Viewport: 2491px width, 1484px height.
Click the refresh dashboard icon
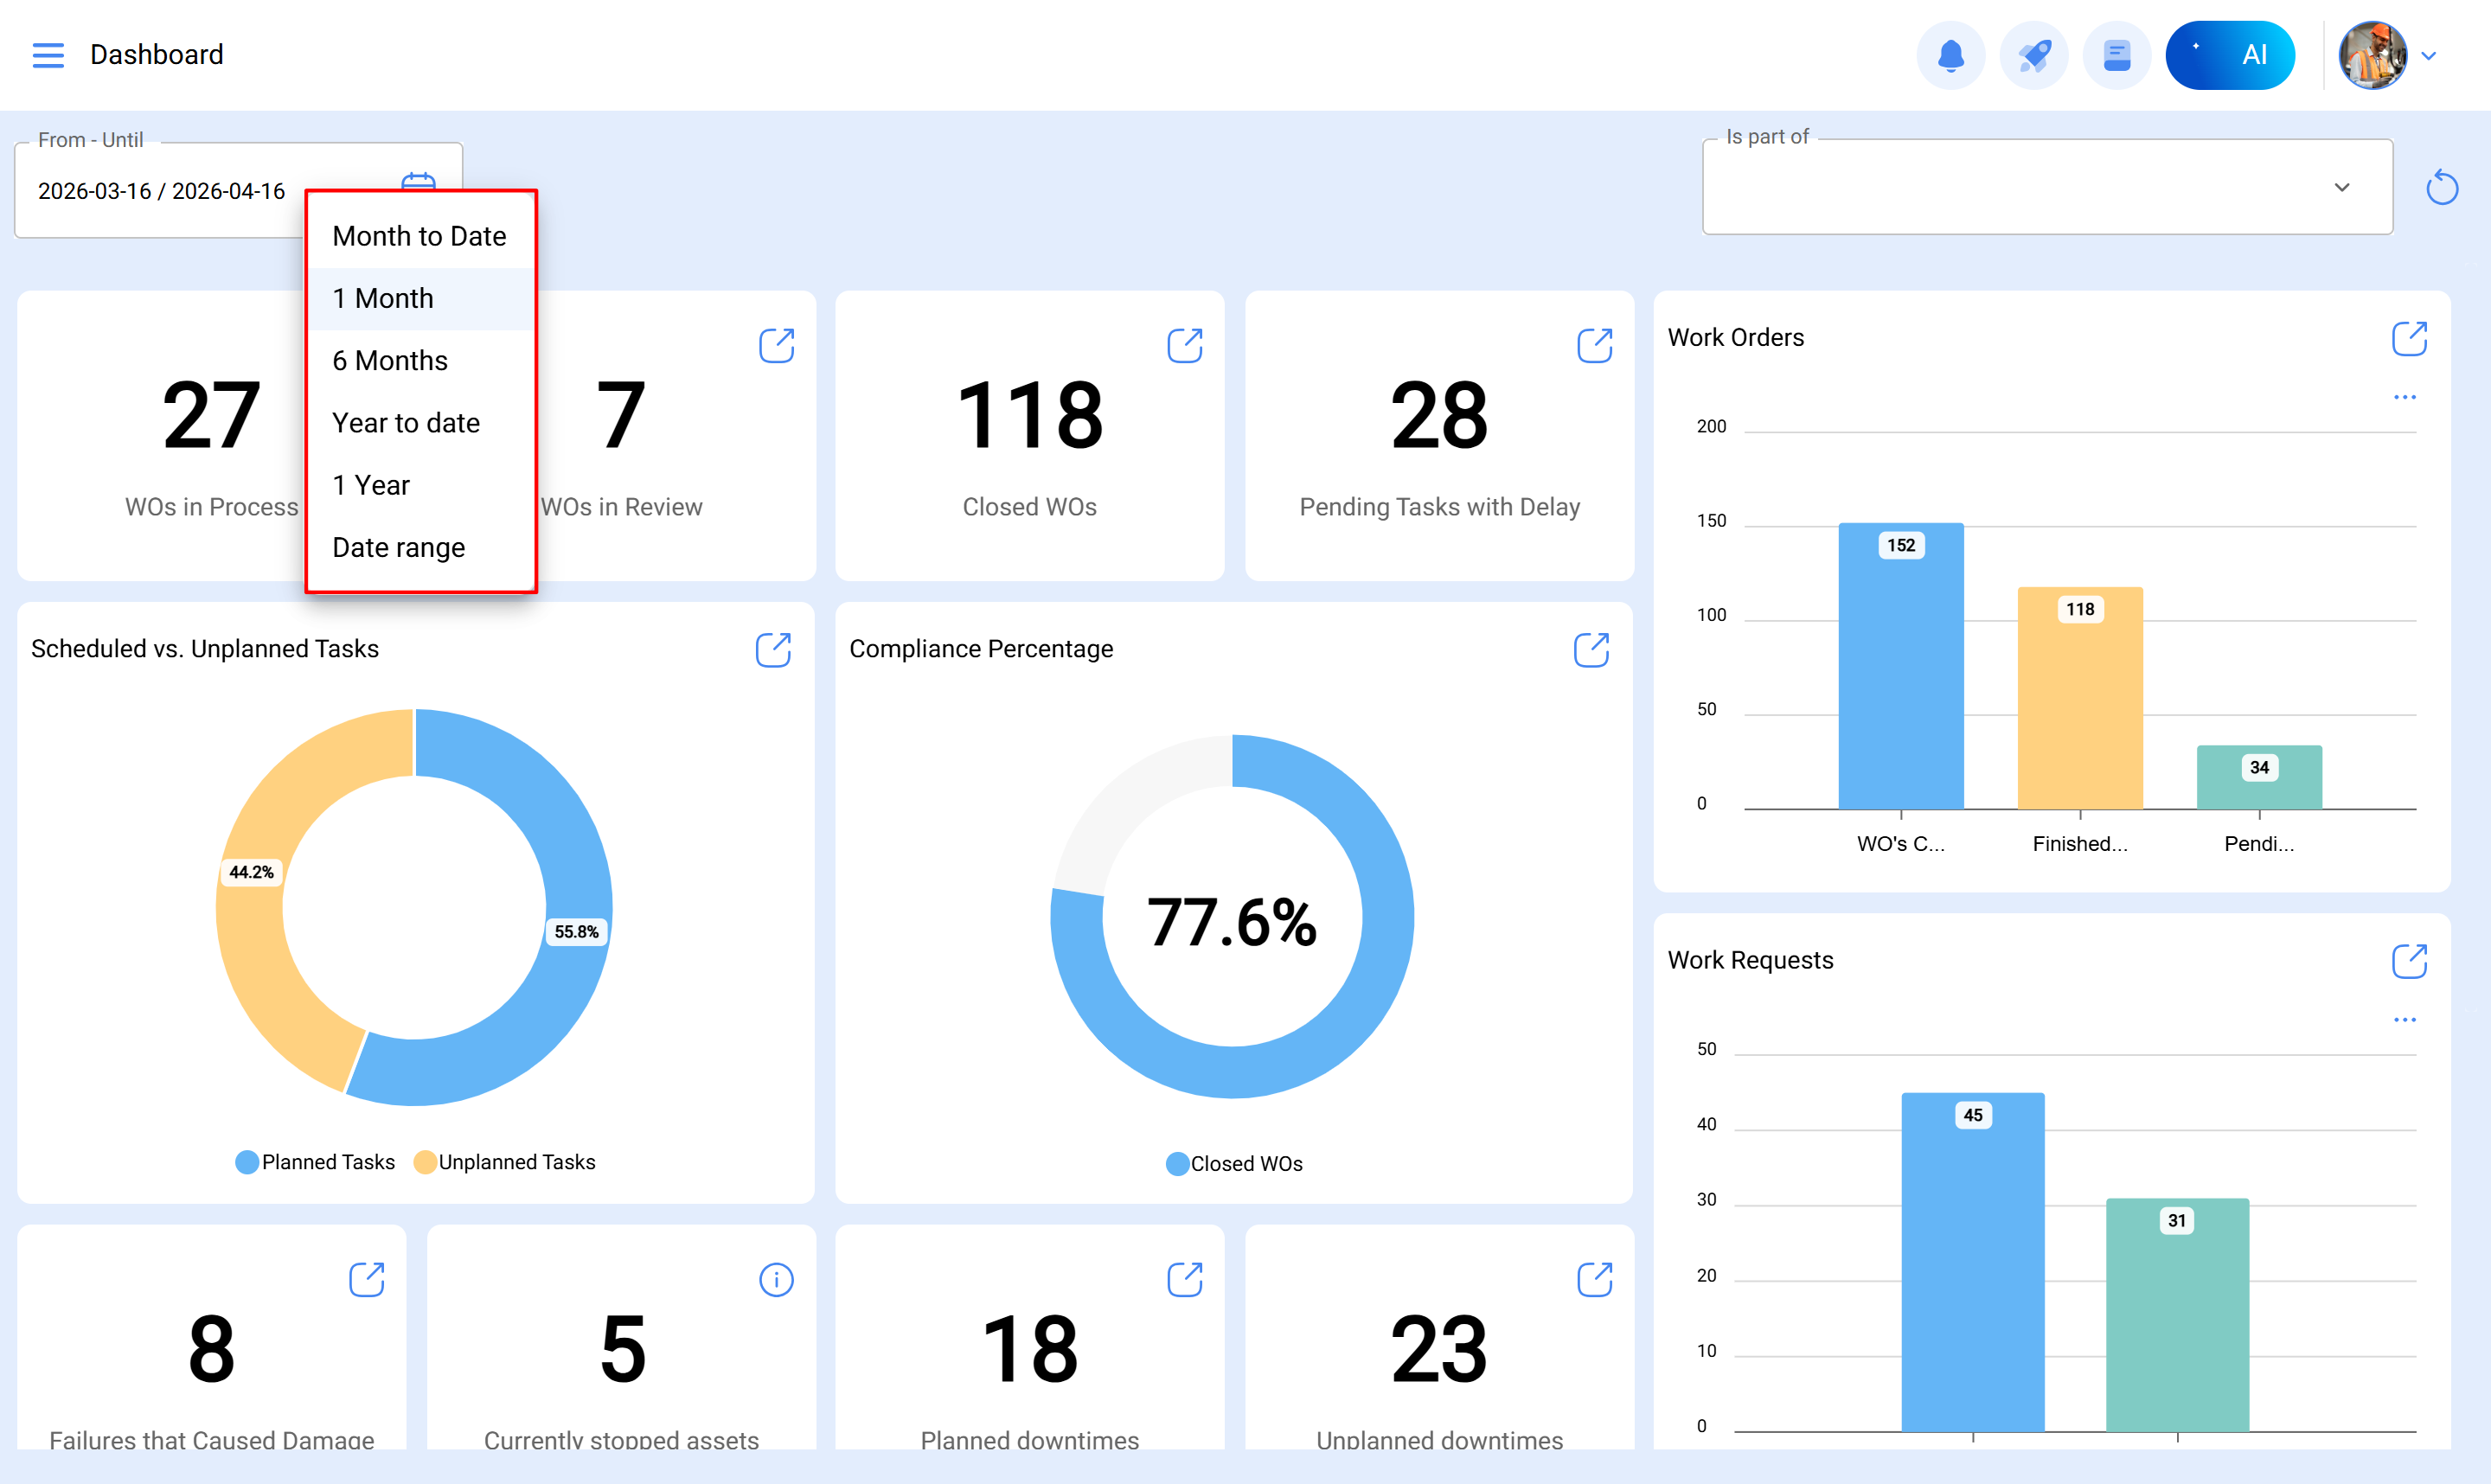point(2441,187)
